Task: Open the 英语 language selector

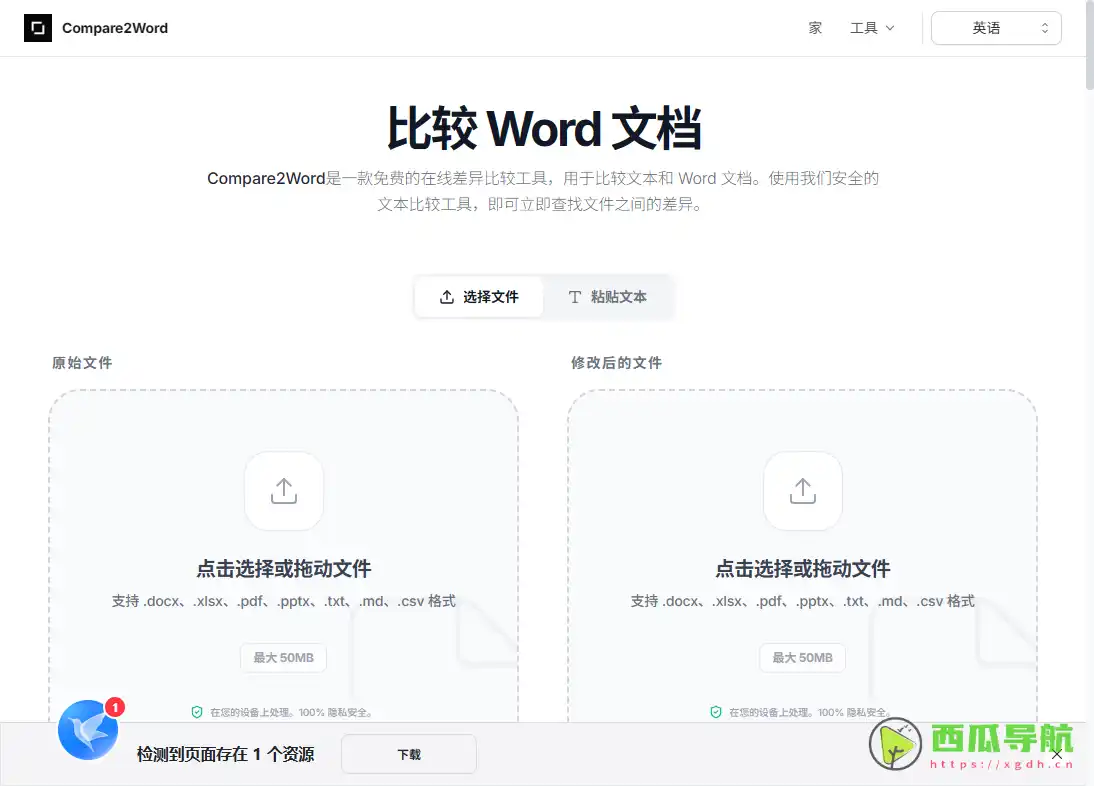Action: point(995,28)
